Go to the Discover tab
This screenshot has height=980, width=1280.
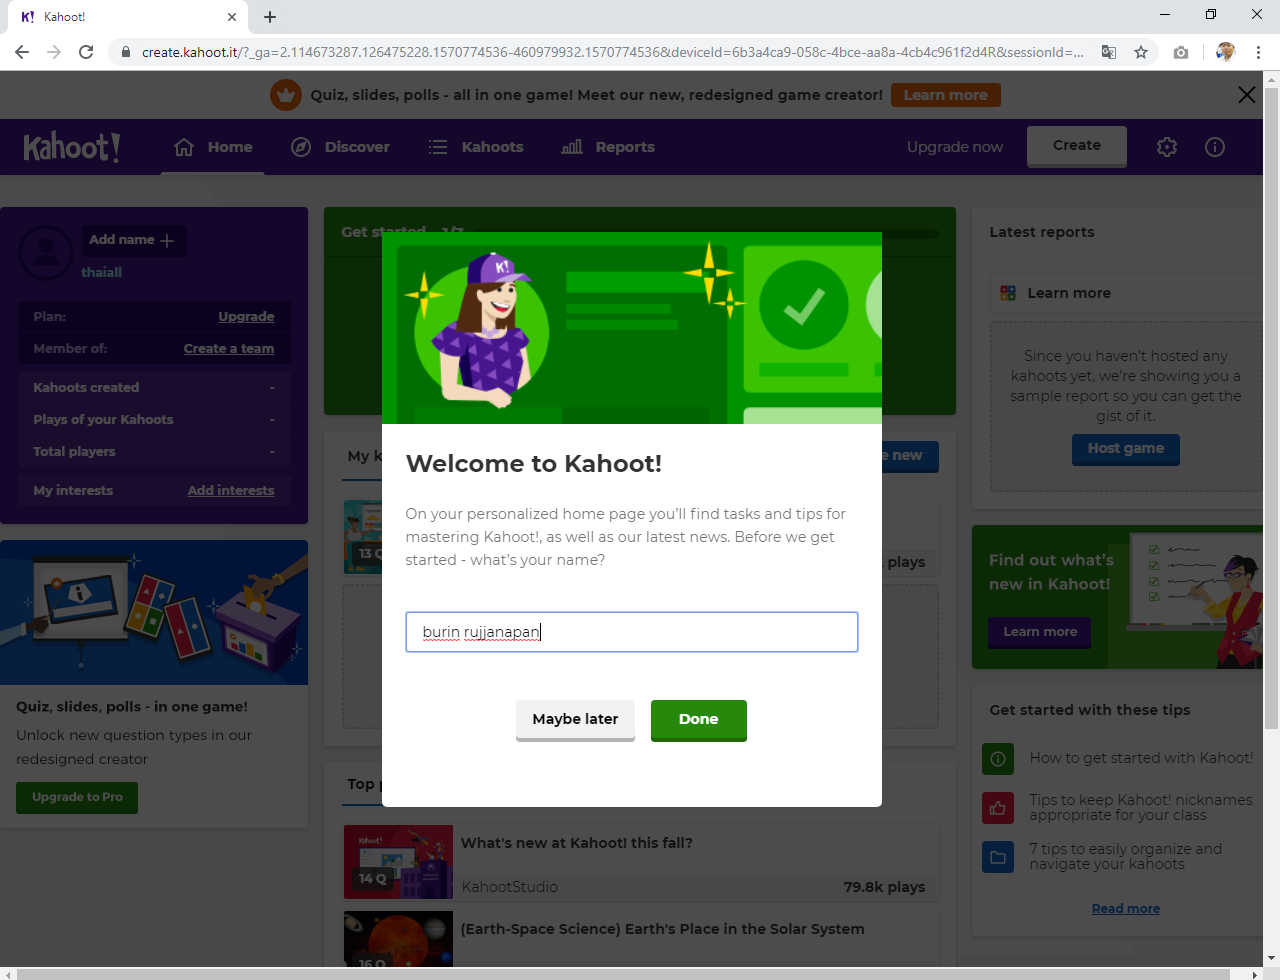pyautogui.click(x=340, y=147)
